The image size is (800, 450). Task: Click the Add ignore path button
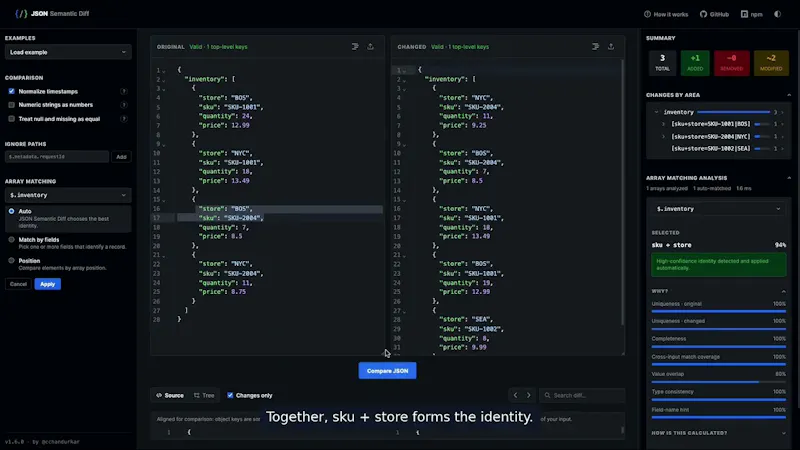coord(121,157)
